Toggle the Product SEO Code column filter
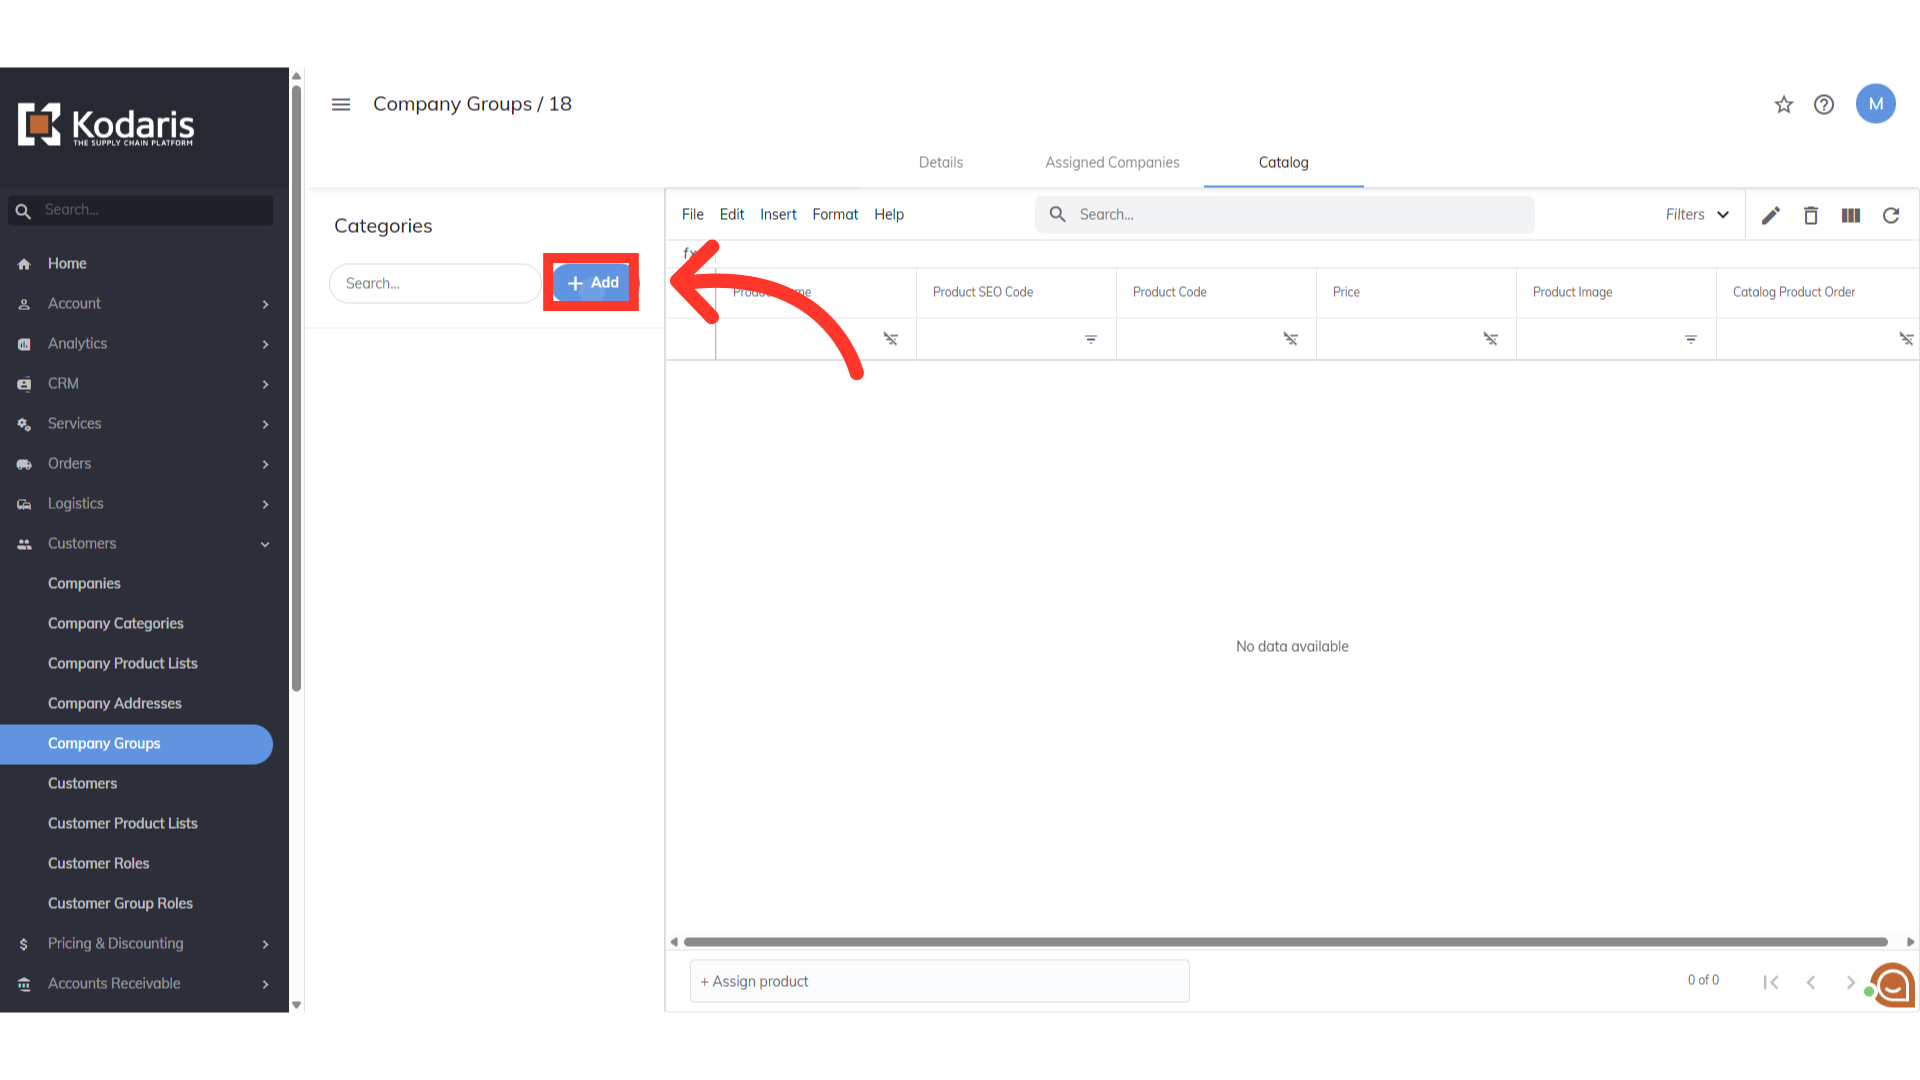Viewport: 1920px width, 1080px height. (x=1090, y=340)
